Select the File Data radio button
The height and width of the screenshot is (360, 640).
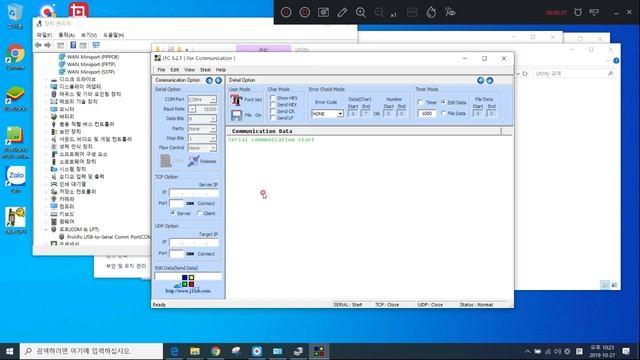[443, 113]
